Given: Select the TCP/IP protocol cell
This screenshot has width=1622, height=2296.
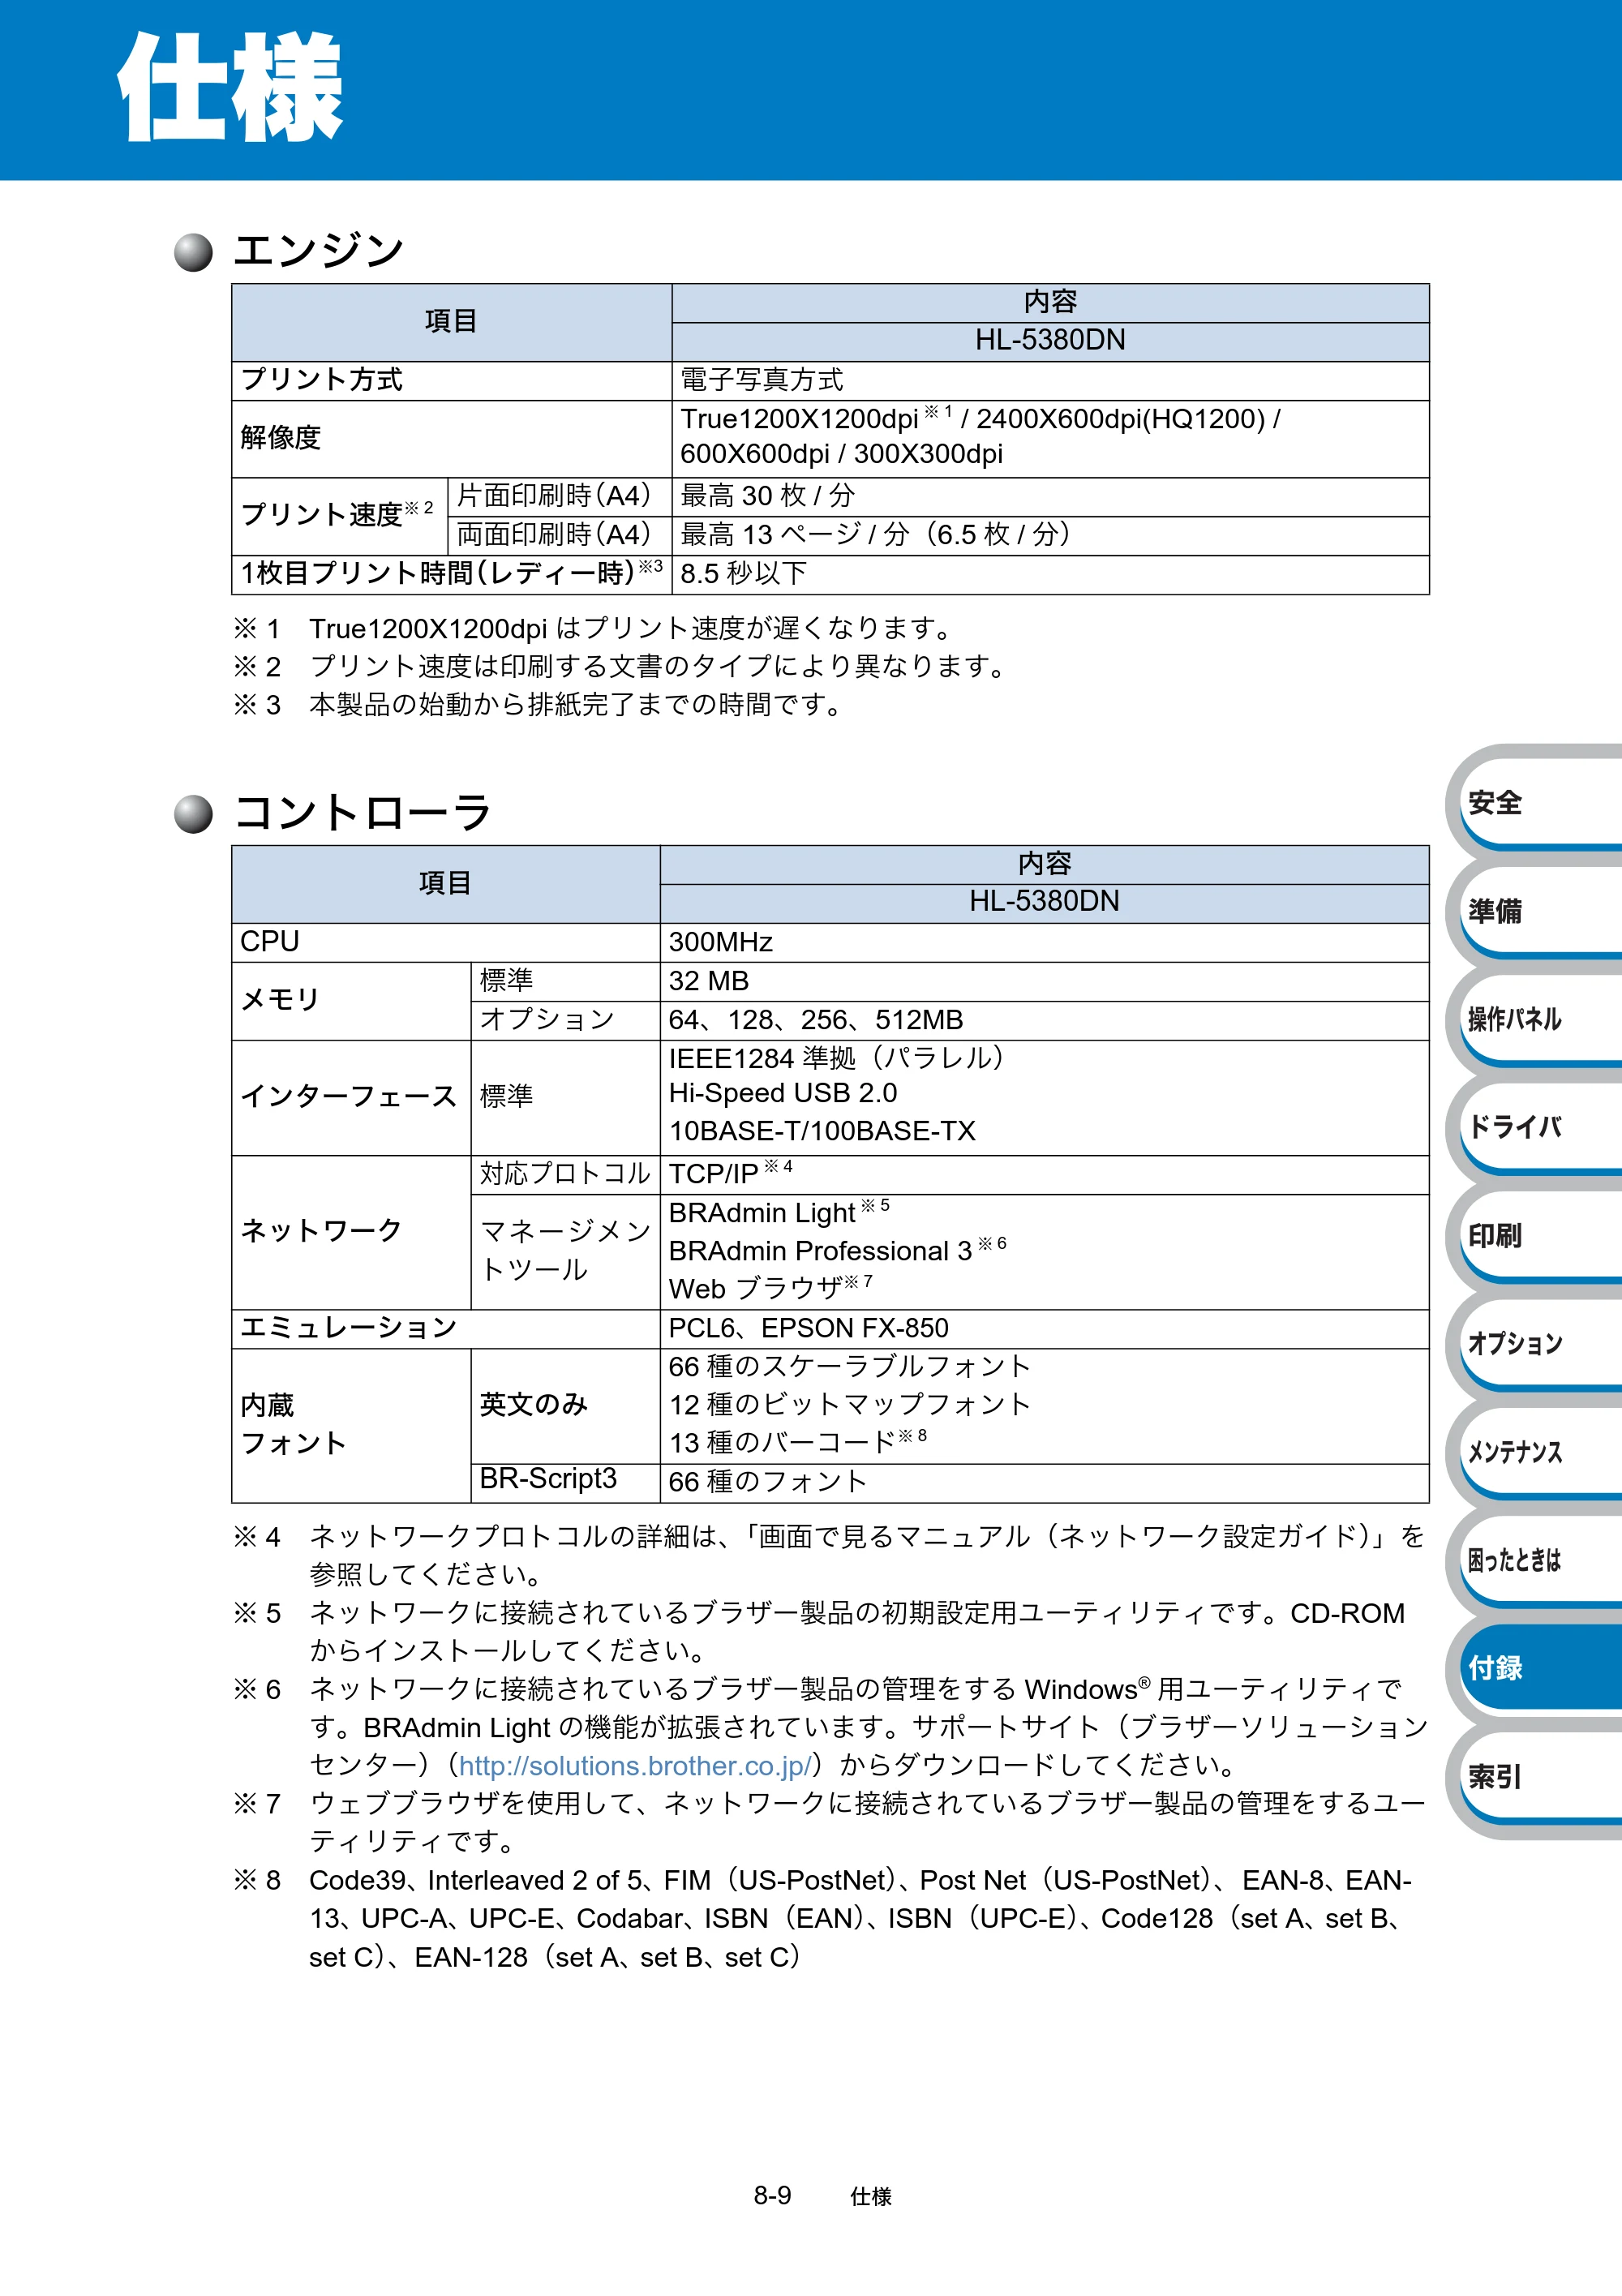Looking at the screenshot, I should click(1044, 1174).
